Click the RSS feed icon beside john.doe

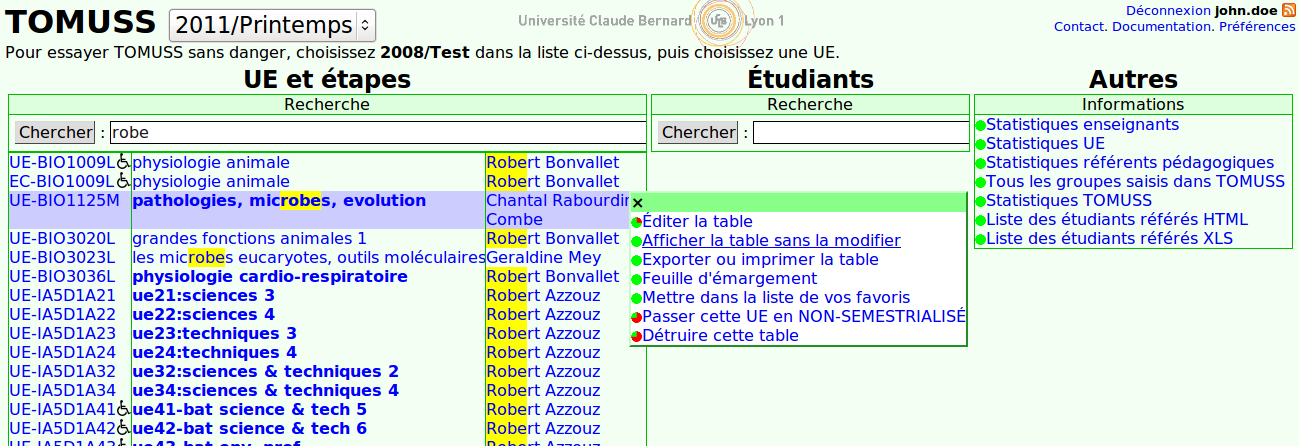1288,10
